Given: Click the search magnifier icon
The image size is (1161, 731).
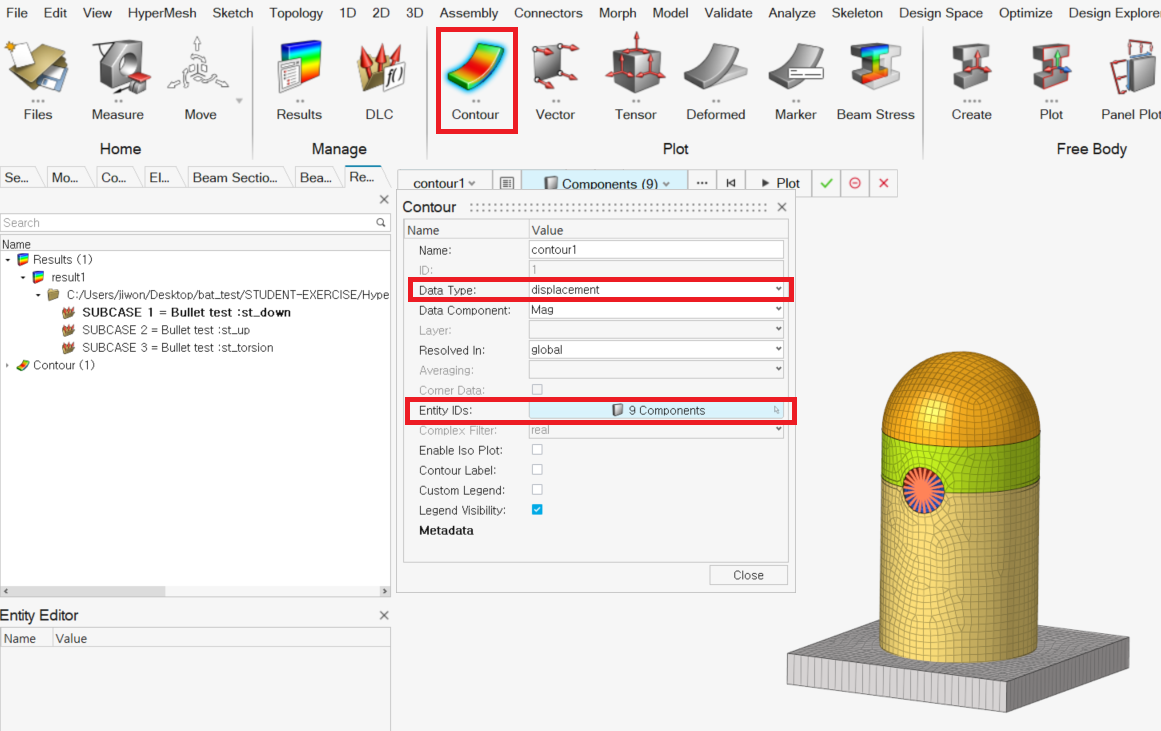Looking at the screenshot, I should (381, 222).
